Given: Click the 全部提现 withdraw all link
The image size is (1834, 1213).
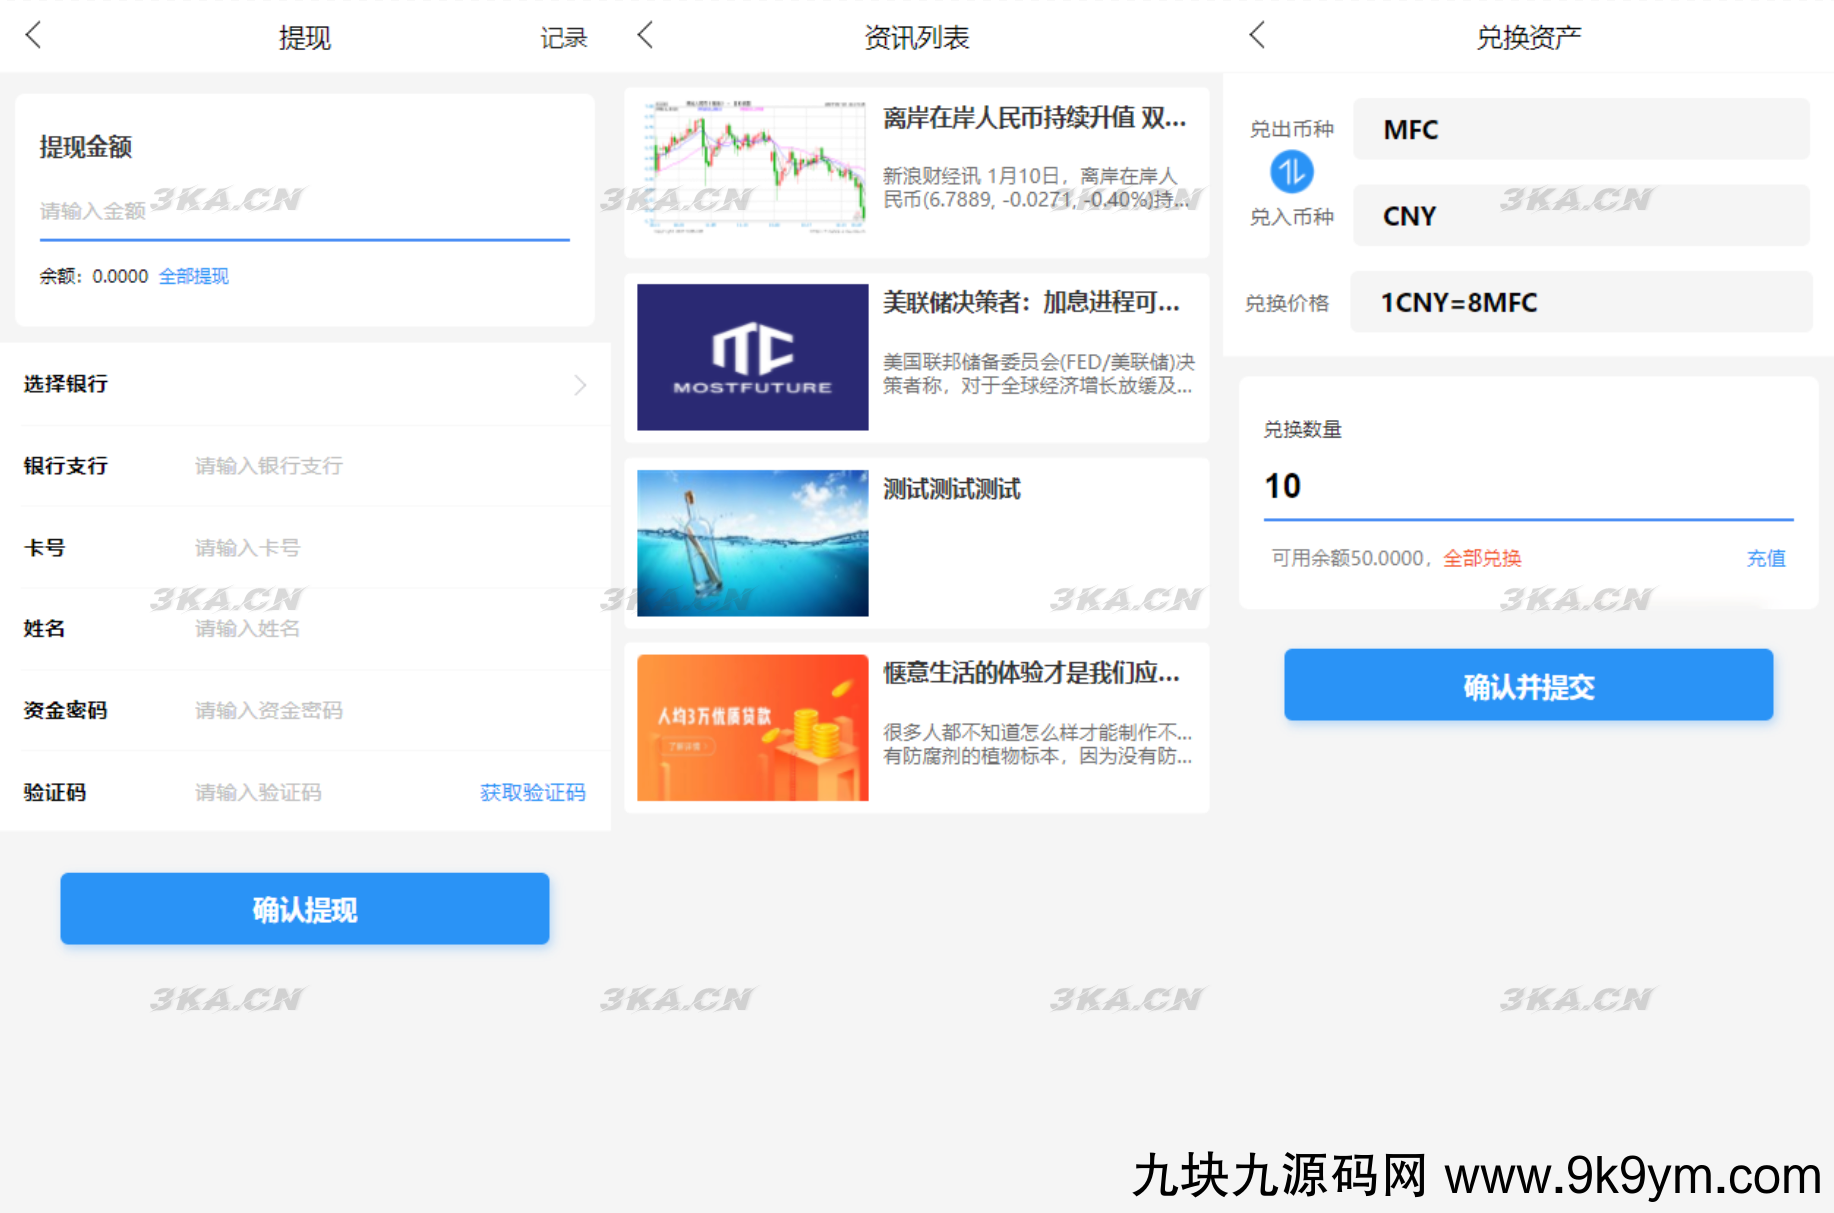Looking at the screenshot, I should pyautogui.click(x=194, y=276).
